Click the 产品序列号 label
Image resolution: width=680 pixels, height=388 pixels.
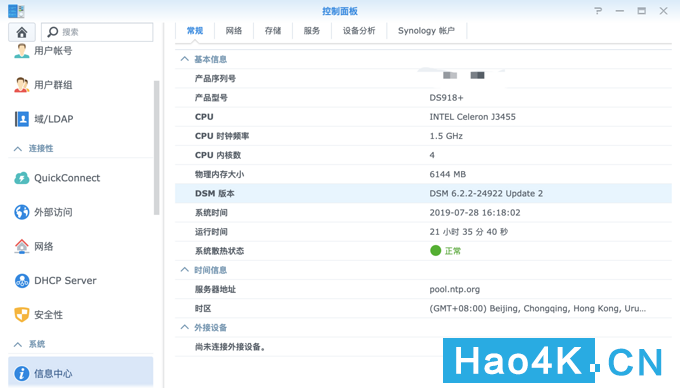coord(215,78)
